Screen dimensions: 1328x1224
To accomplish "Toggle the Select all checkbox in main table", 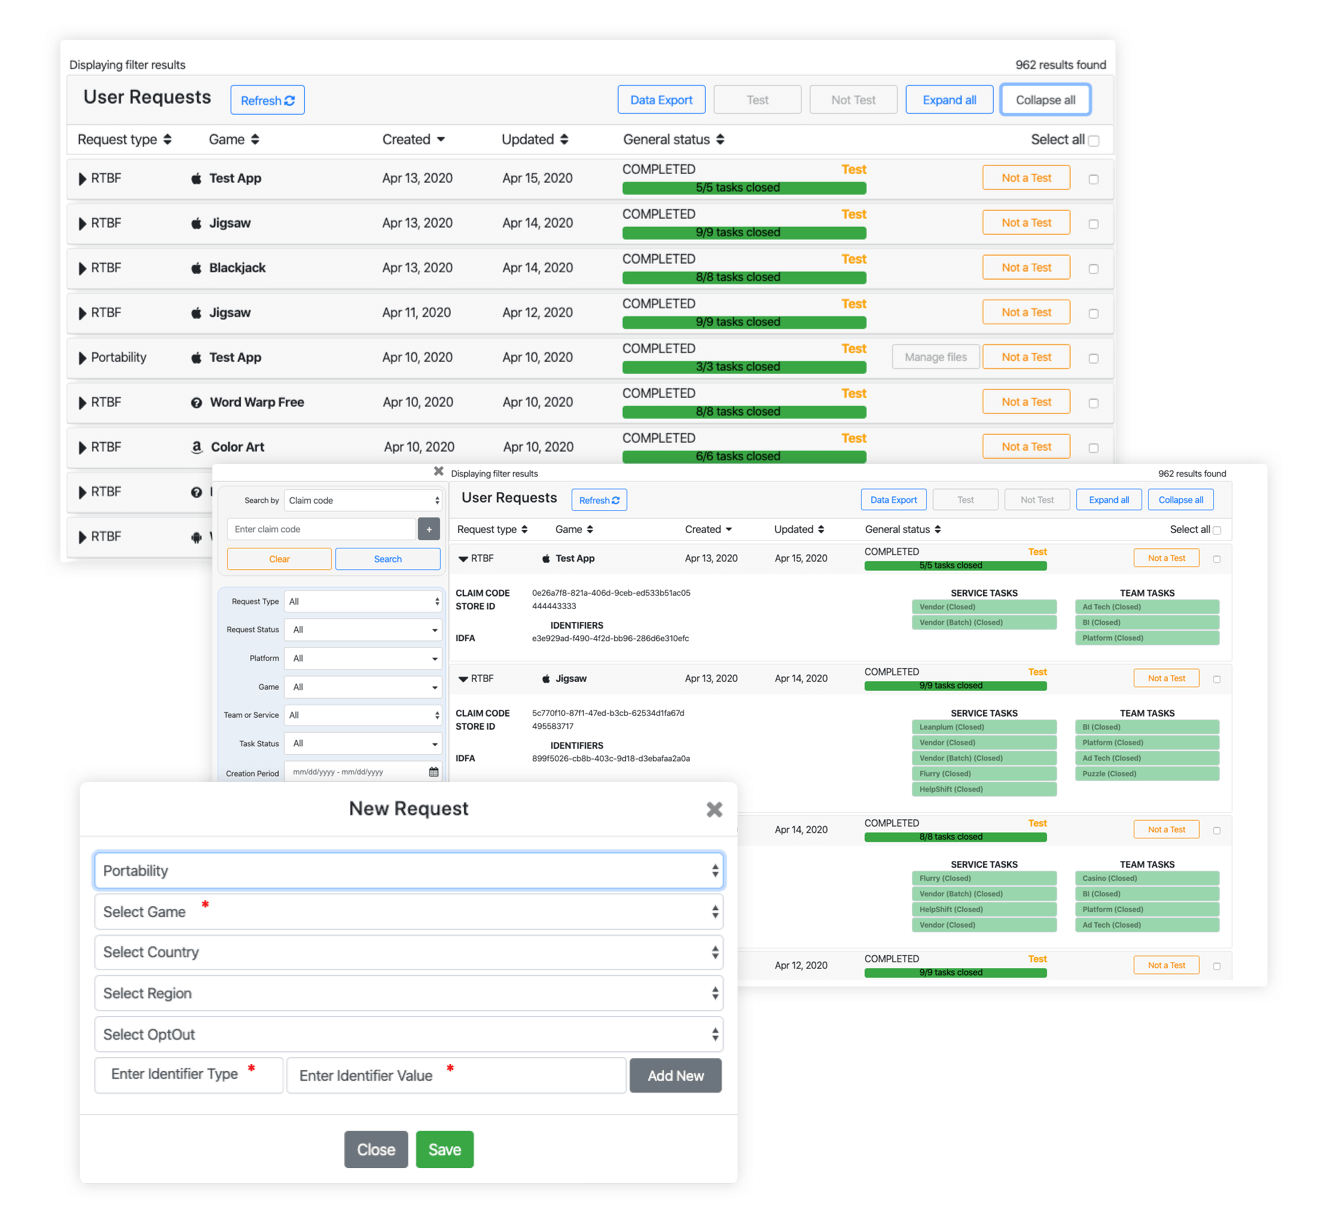I will 1093,141.
